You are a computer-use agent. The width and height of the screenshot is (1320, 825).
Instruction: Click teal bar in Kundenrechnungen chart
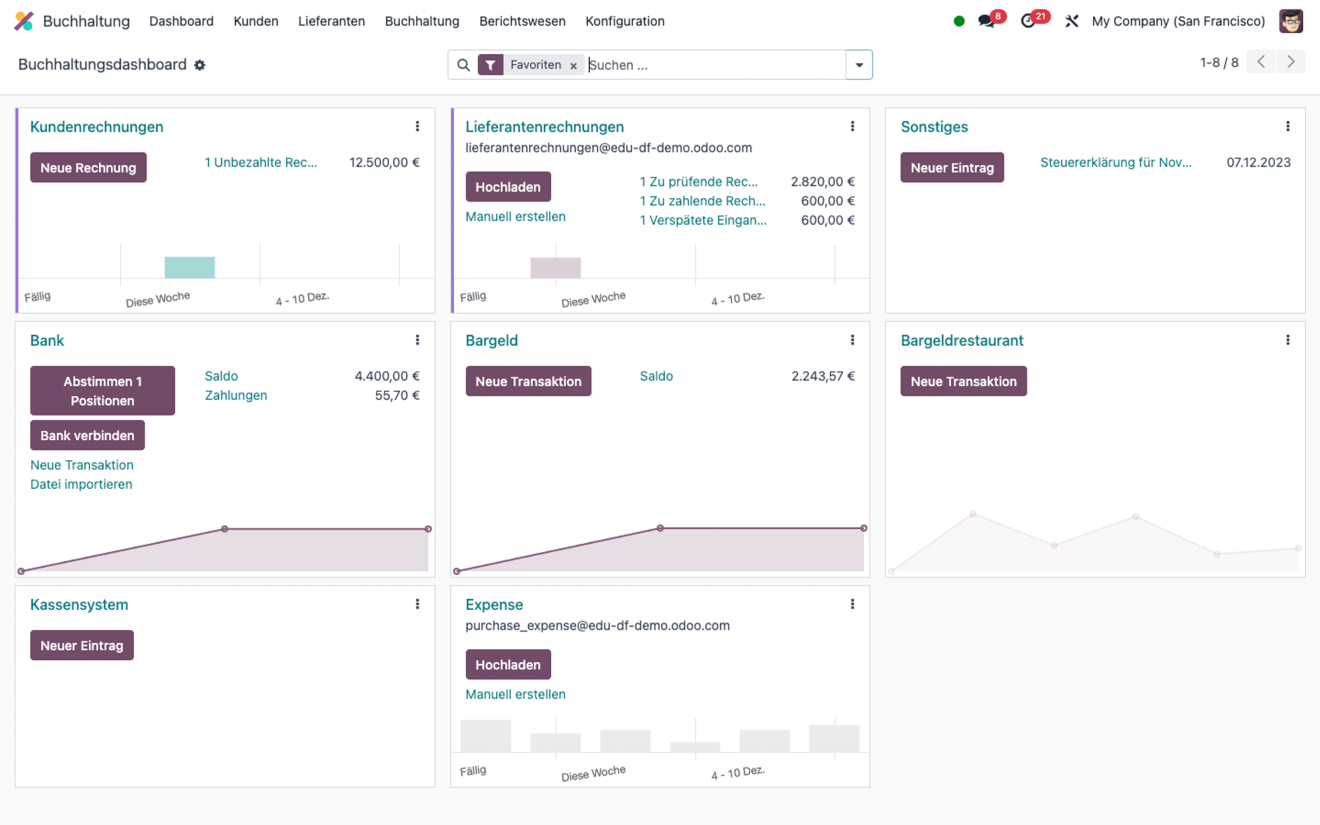[190, 267]
